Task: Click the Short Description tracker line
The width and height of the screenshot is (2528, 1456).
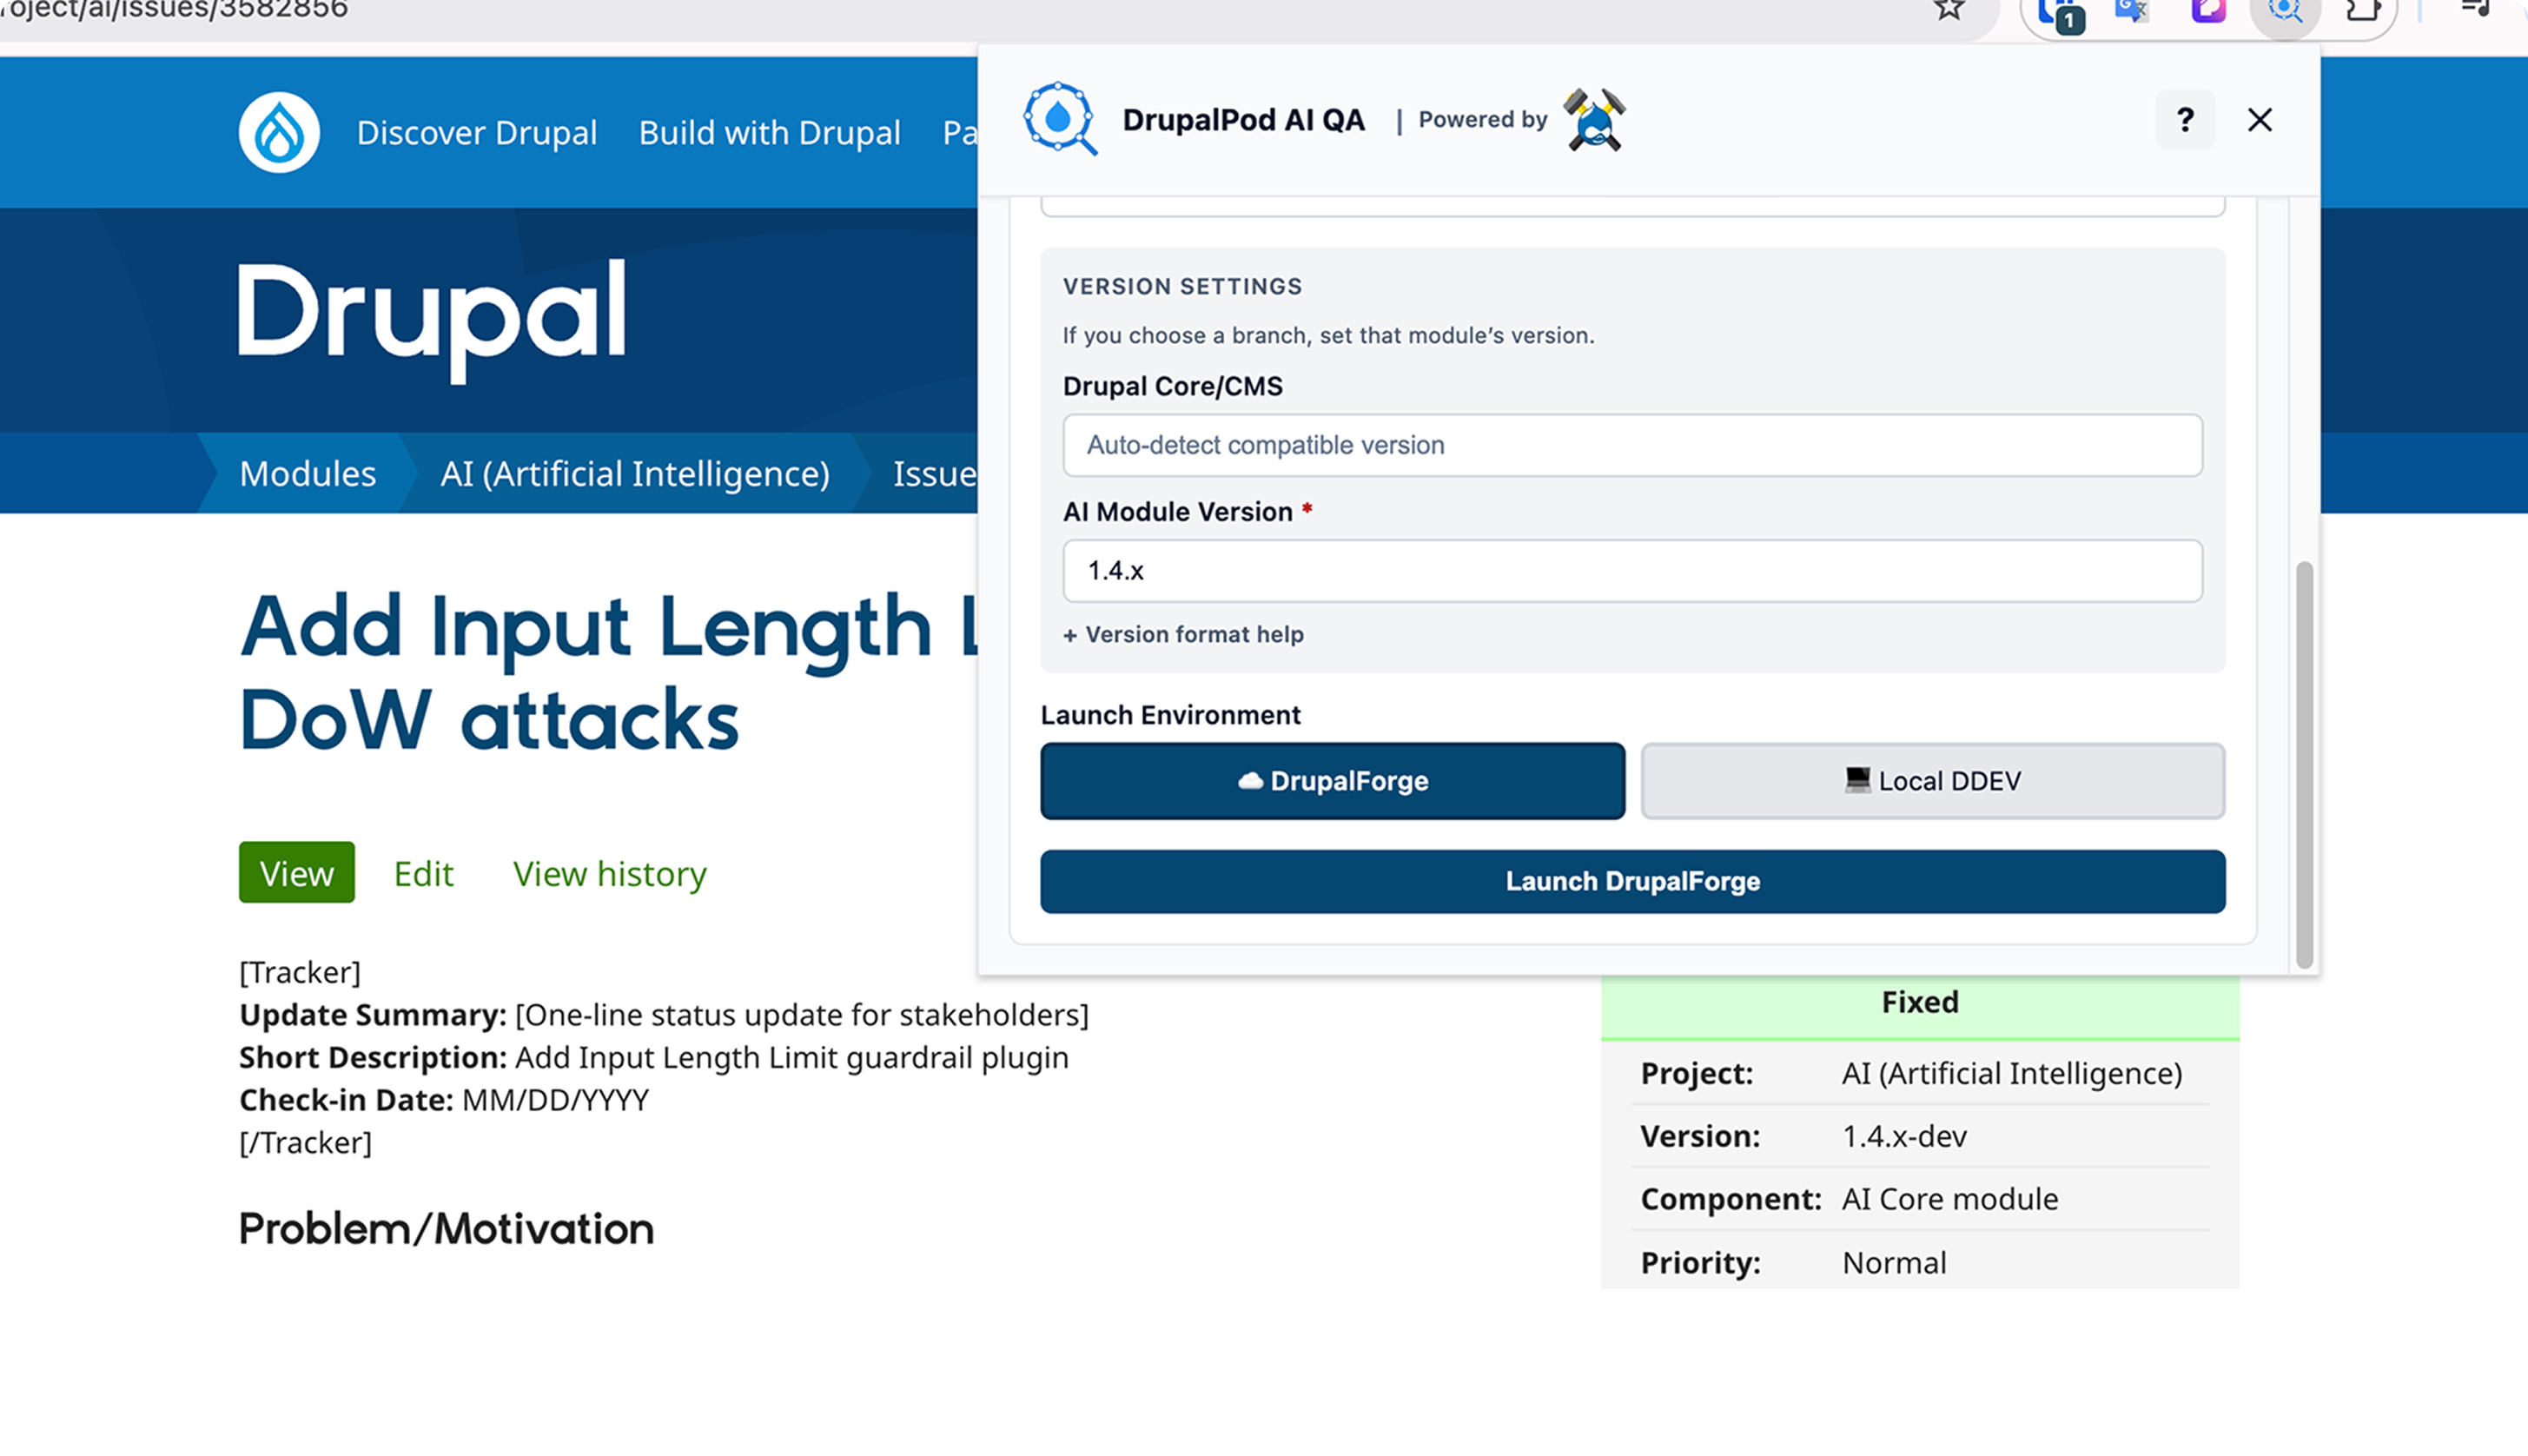Action: click(x=654, y=1057)
